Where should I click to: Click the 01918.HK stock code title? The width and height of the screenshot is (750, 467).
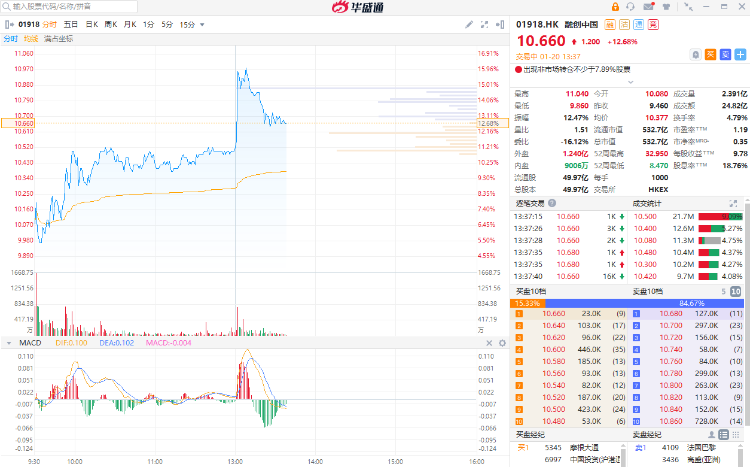[x=537, y=24]
